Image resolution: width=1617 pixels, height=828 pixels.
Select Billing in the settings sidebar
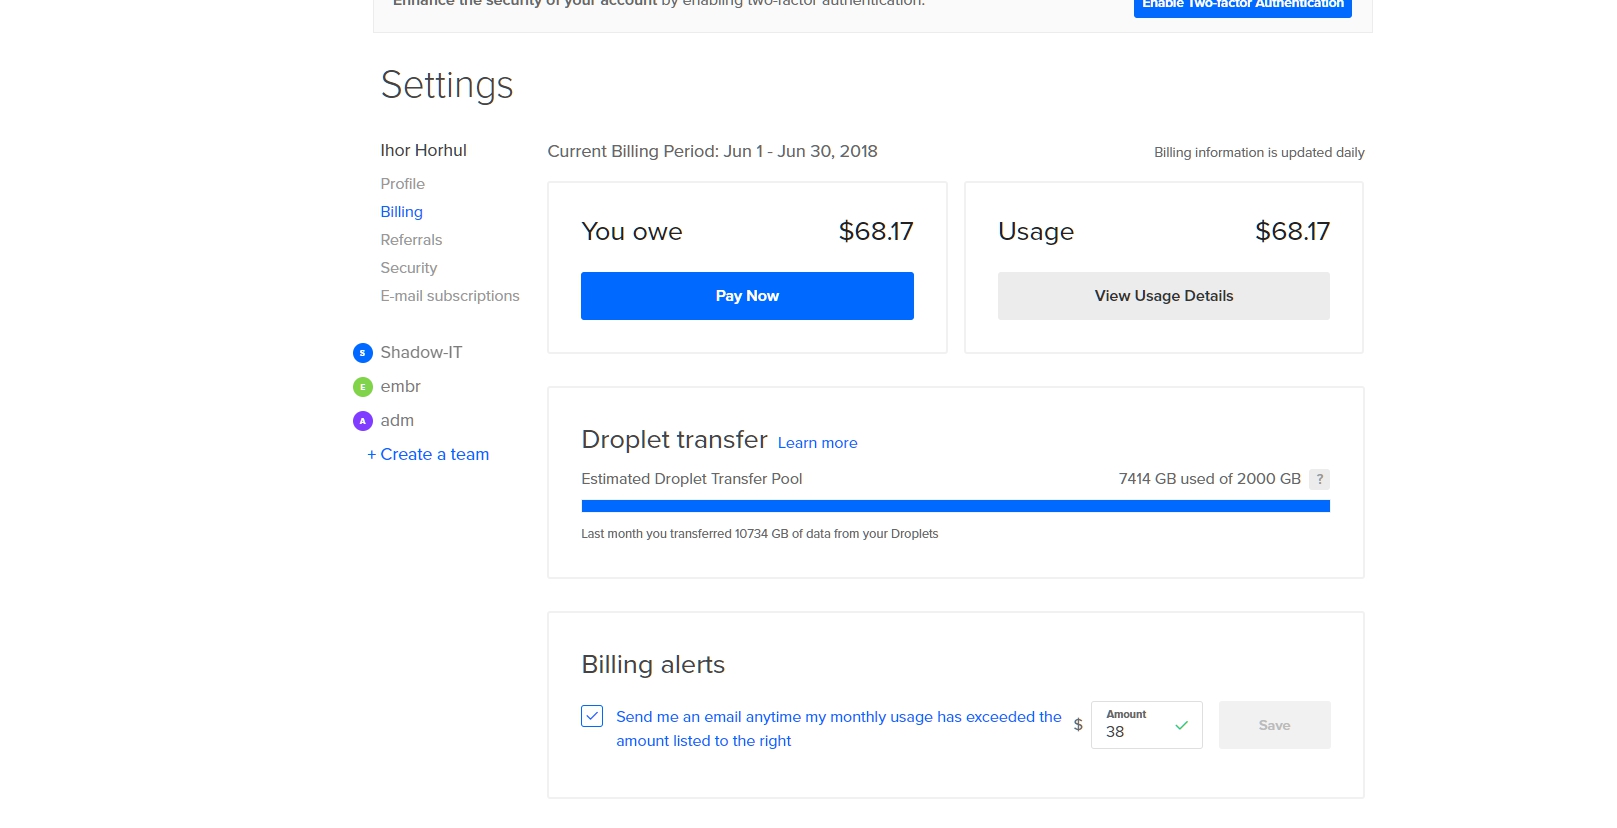tap(401, 212)
